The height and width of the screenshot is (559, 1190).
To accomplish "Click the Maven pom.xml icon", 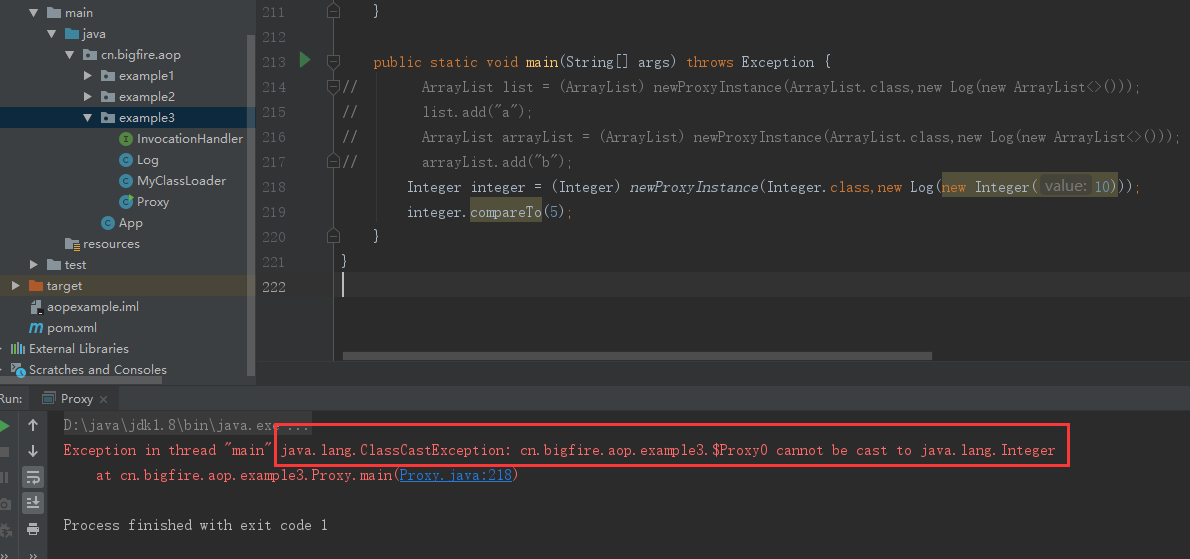I will tap(36, 328).
